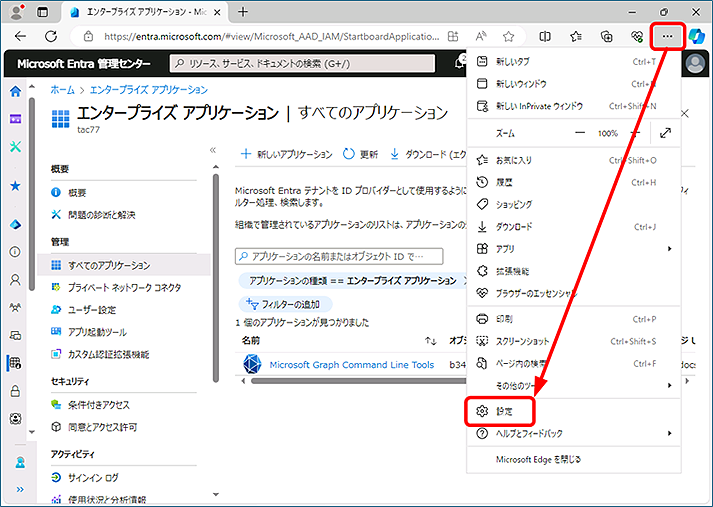This screenshot has height=507, width=713.
Task: Click フィルターの追加 button
Action: point(286,304)
